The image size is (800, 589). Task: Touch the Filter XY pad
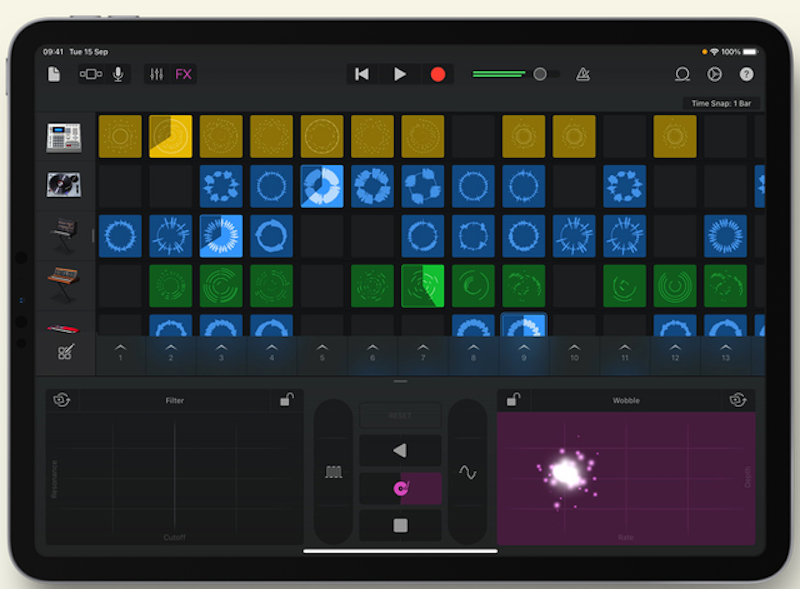[x=174, y=479]
